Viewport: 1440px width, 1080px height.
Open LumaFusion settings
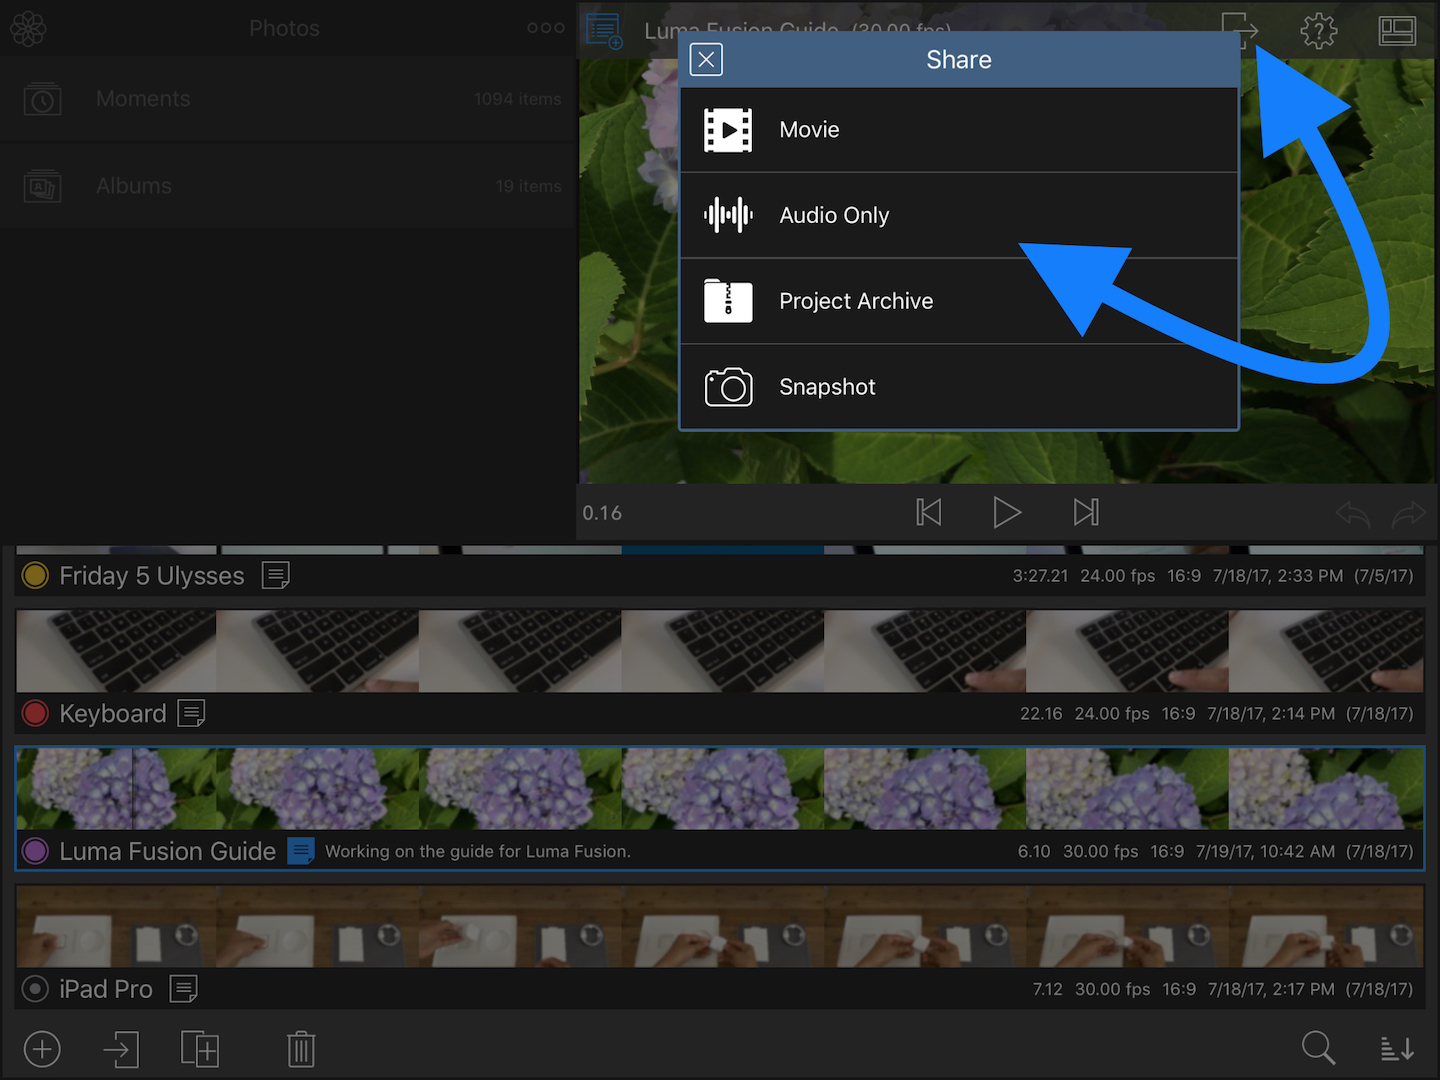point(1318,30)
